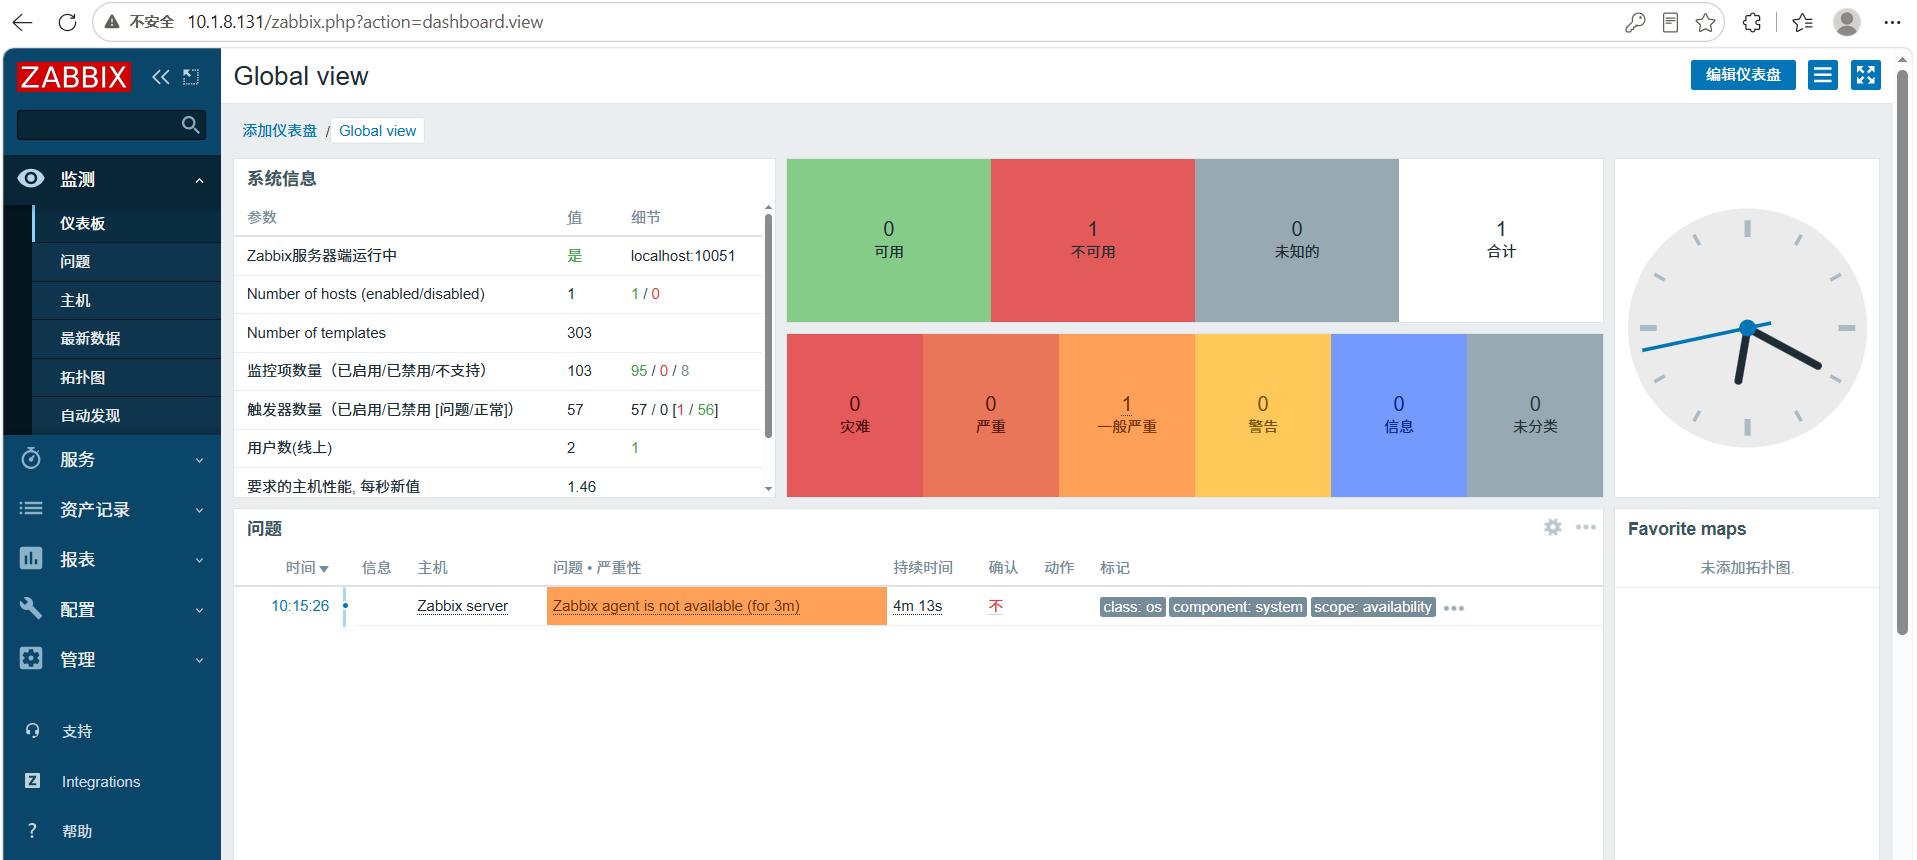Open Integrations in the sidebar
Viewport: 1917px width, 860px height.
pos(101,782)
